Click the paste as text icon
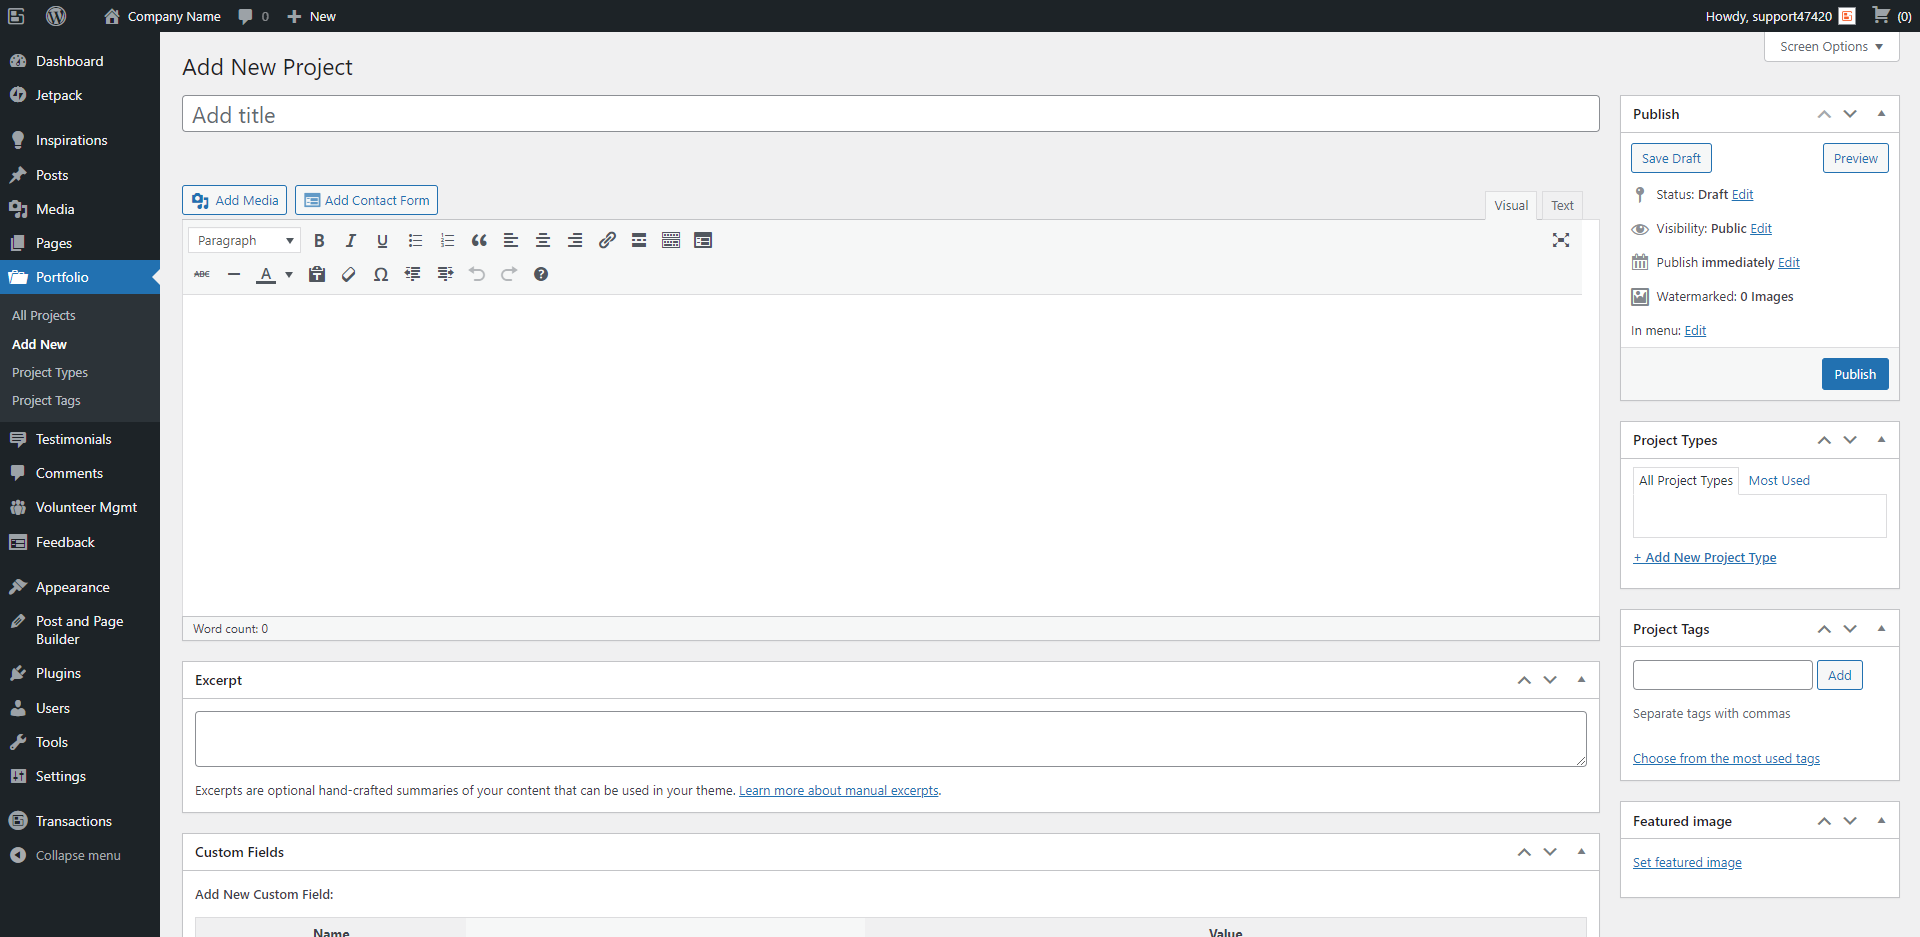The height and width of the screenshot is (937, 1920). [x=317, y=274]
